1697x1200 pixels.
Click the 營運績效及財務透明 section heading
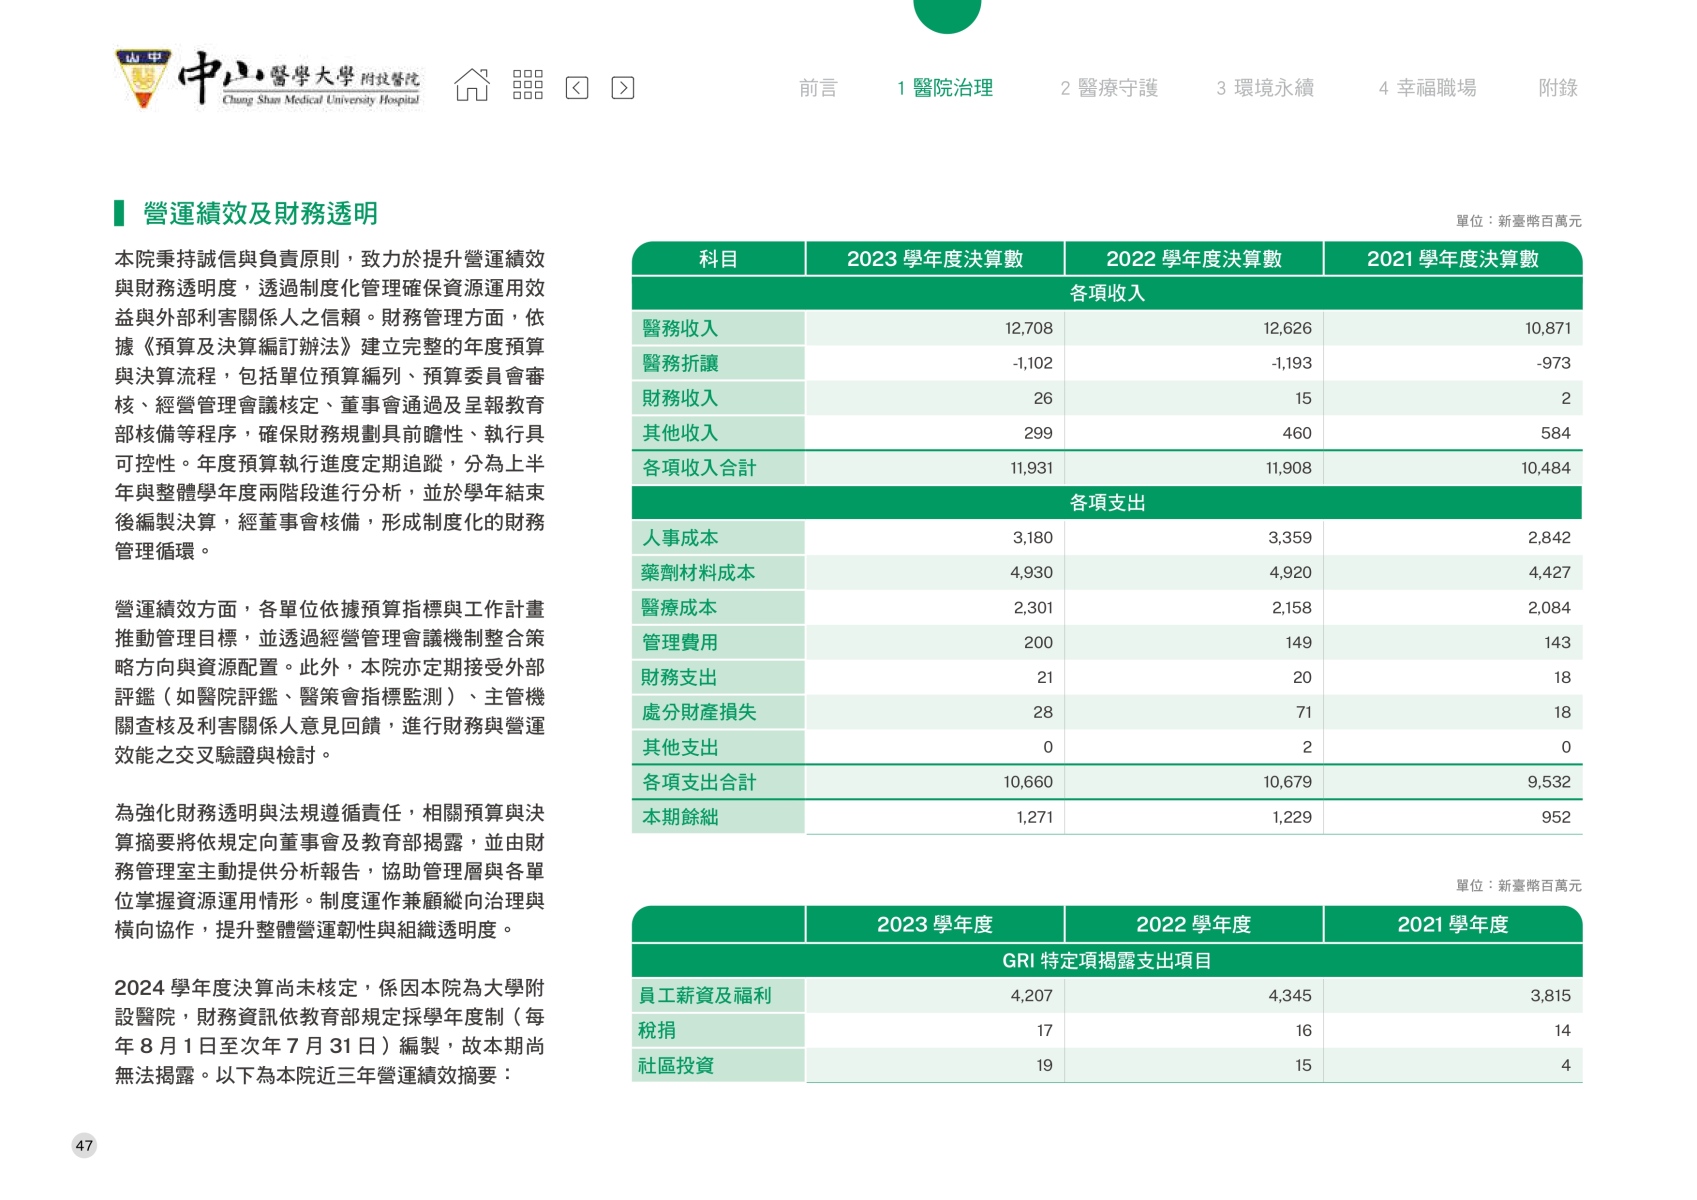(x=260, y=213)
